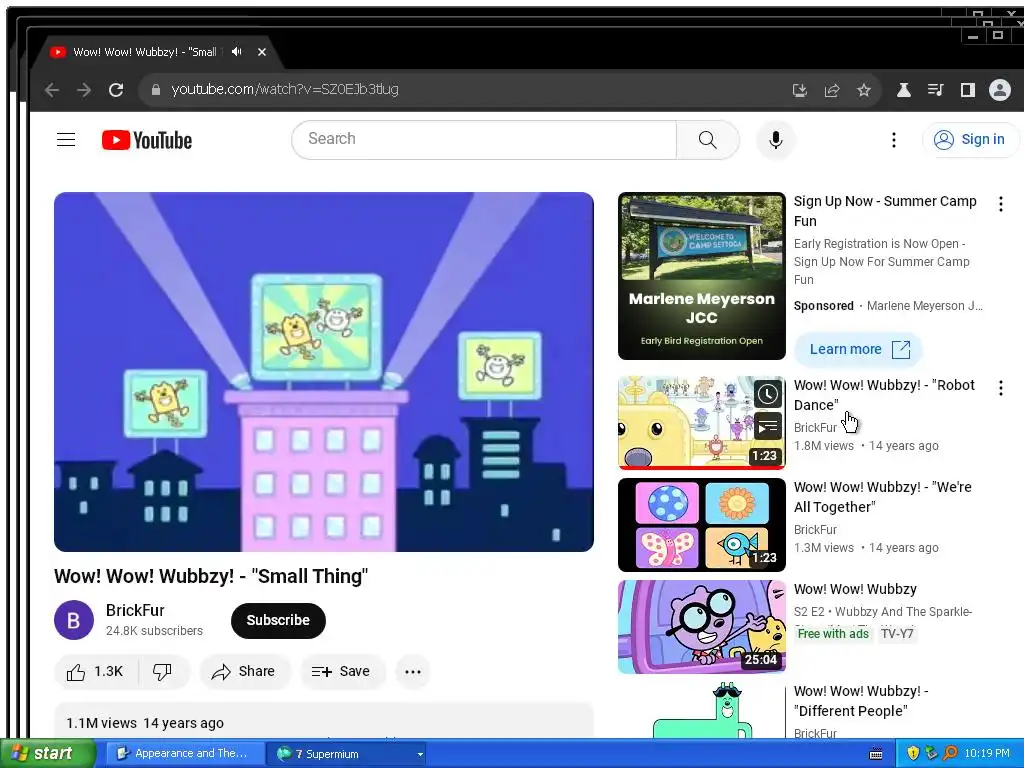The image size is (1024, 768).
Task: Open the YouTube guide hamburger menu
Action: point(66,140)
